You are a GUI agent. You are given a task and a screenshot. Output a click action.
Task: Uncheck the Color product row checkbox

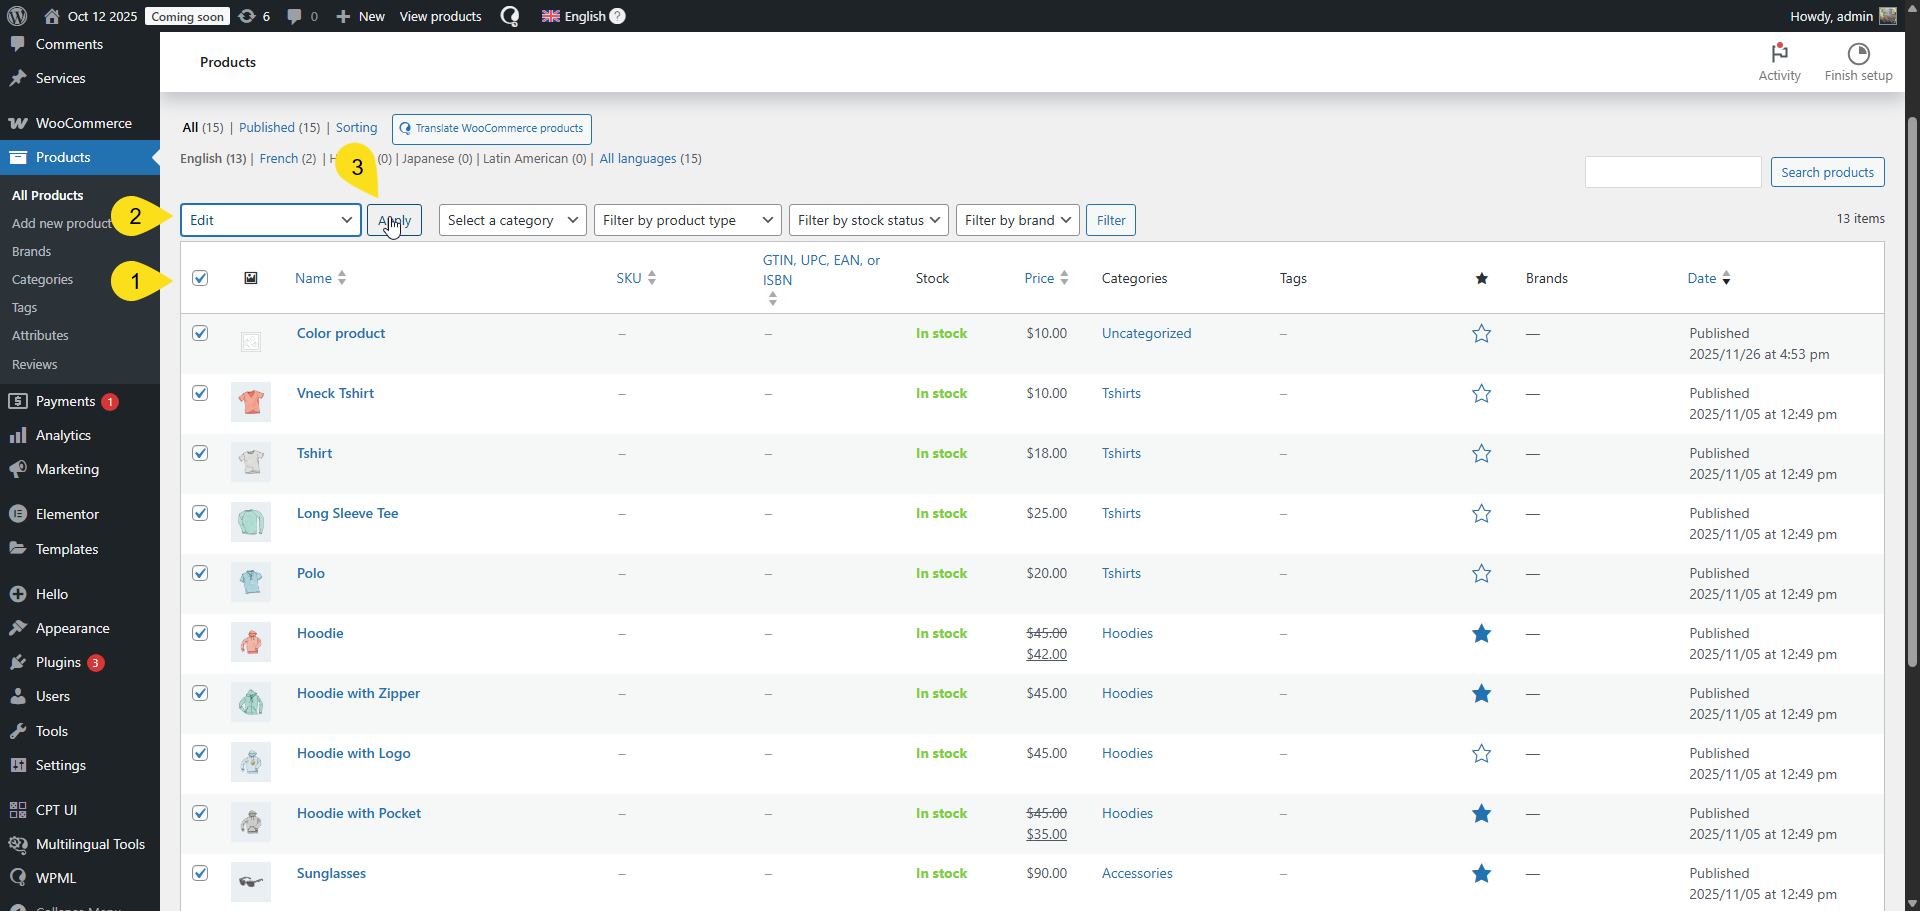click(200, 333)
